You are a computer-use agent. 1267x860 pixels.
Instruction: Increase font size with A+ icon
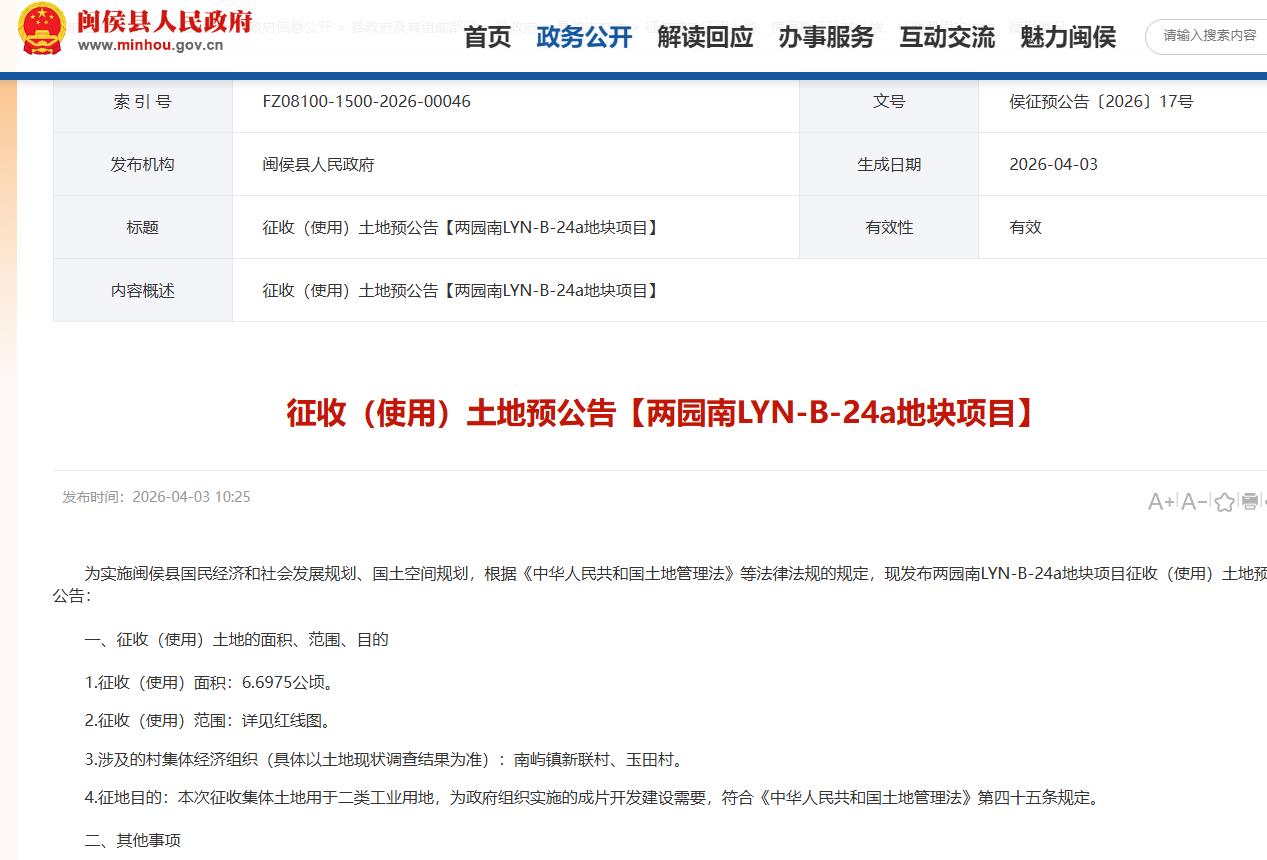tap(1161, 502)
